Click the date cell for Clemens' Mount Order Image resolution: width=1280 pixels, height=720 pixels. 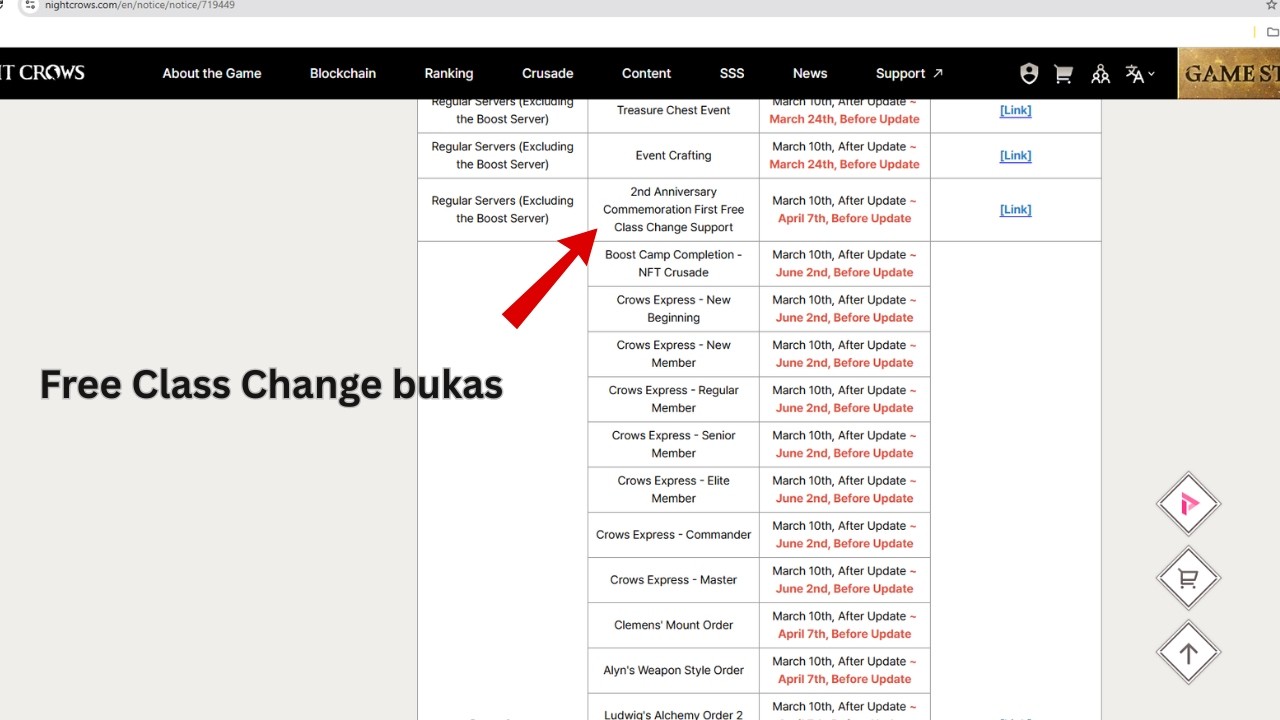pos(845,625)
